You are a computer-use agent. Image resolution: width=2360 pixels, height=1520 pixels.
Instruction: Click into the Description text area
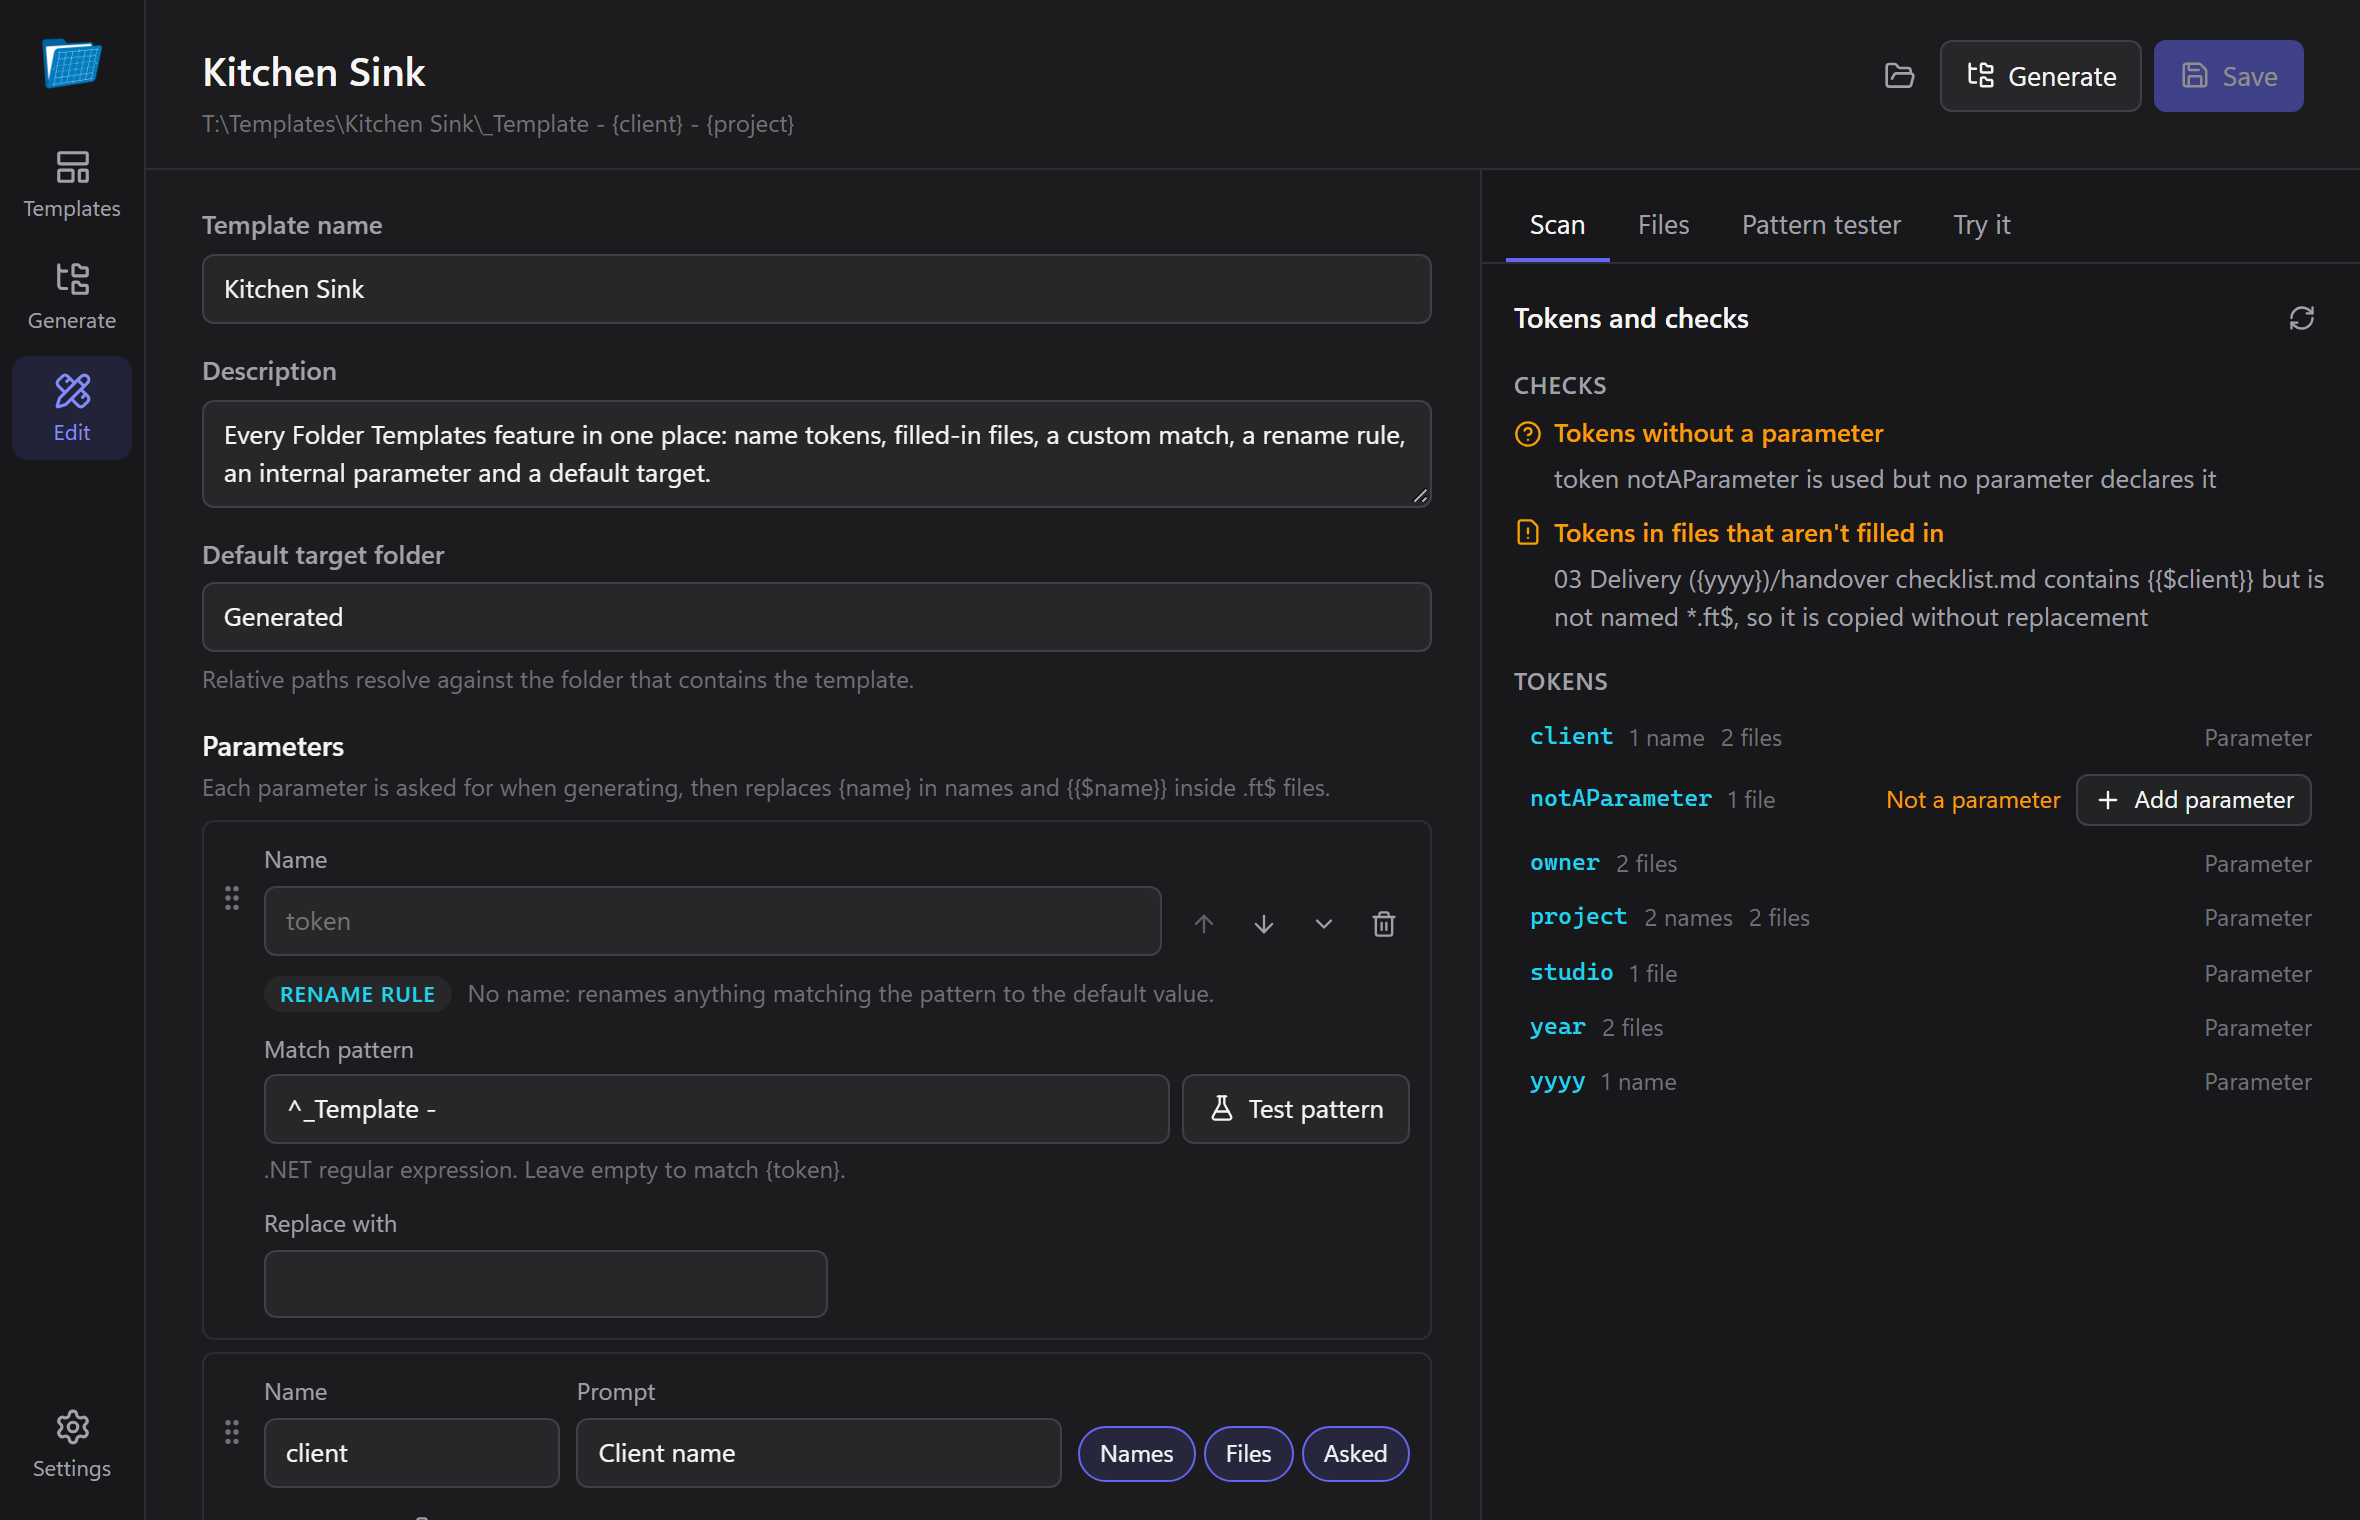816,454
